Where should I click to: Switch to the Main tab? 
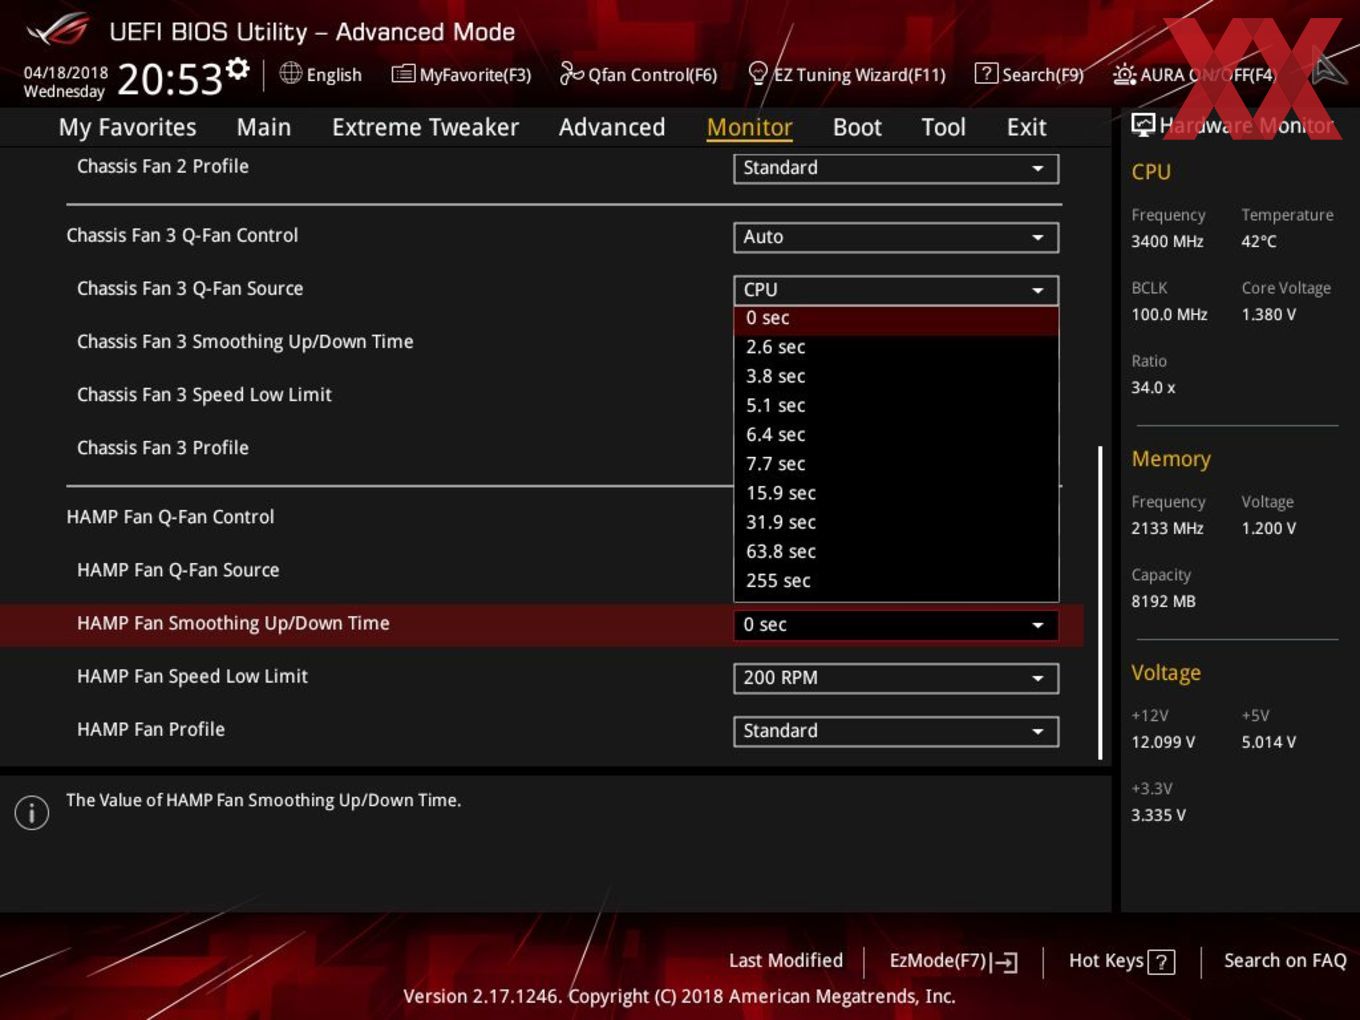pos(264,127)
